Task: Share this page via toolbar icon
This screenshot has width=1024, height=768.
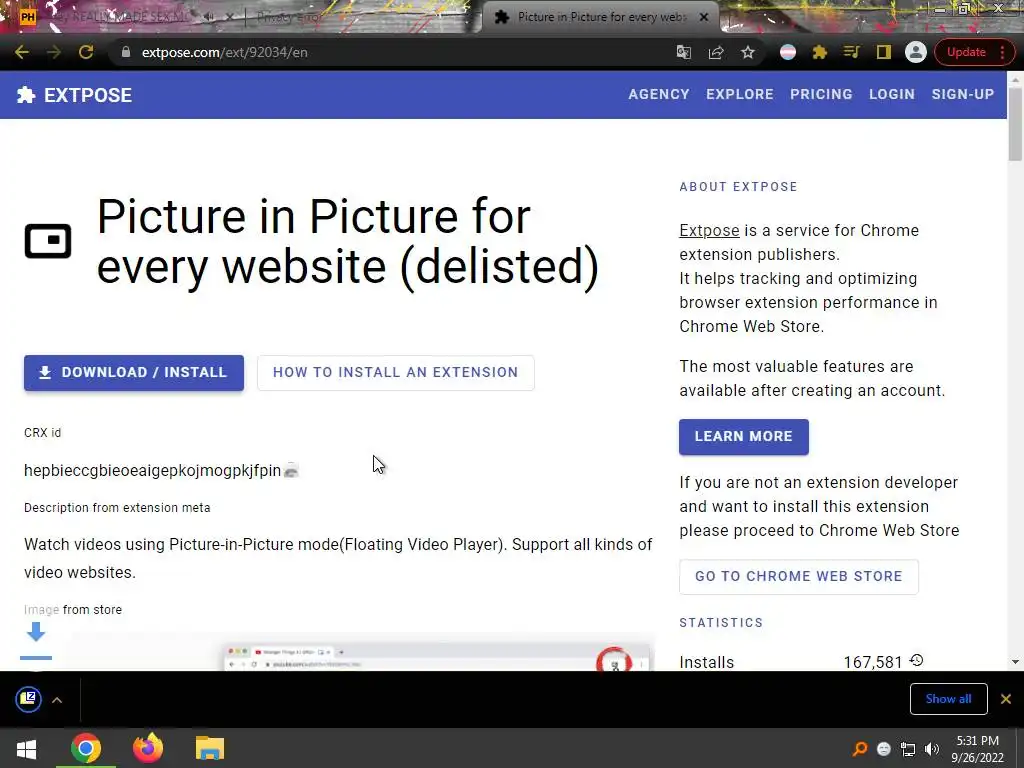Action: (x=716, y=52)
